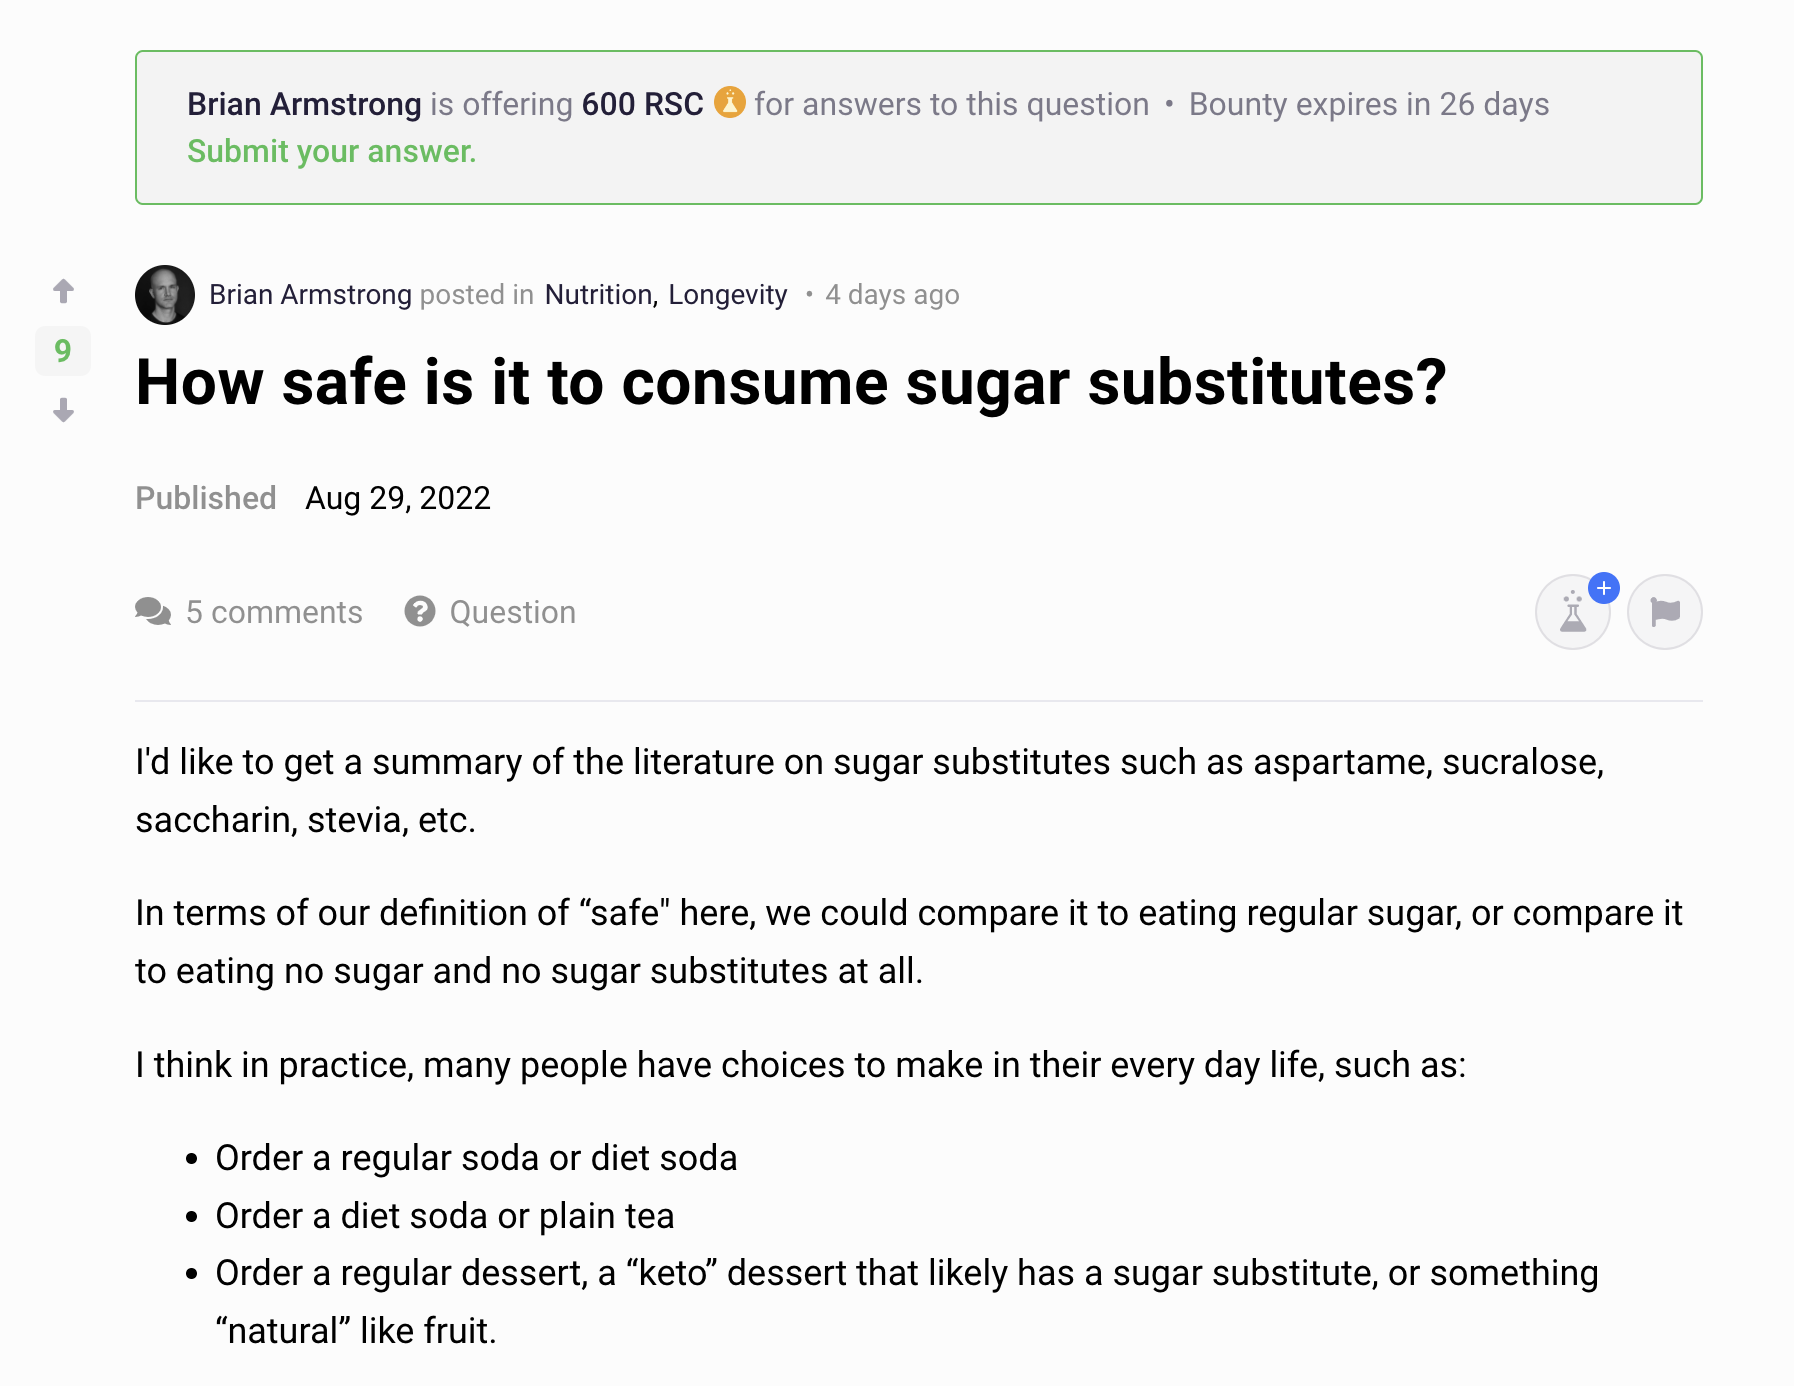Open the Longevity hub link
This screenshot has height=1386, width=1794.
728,295
